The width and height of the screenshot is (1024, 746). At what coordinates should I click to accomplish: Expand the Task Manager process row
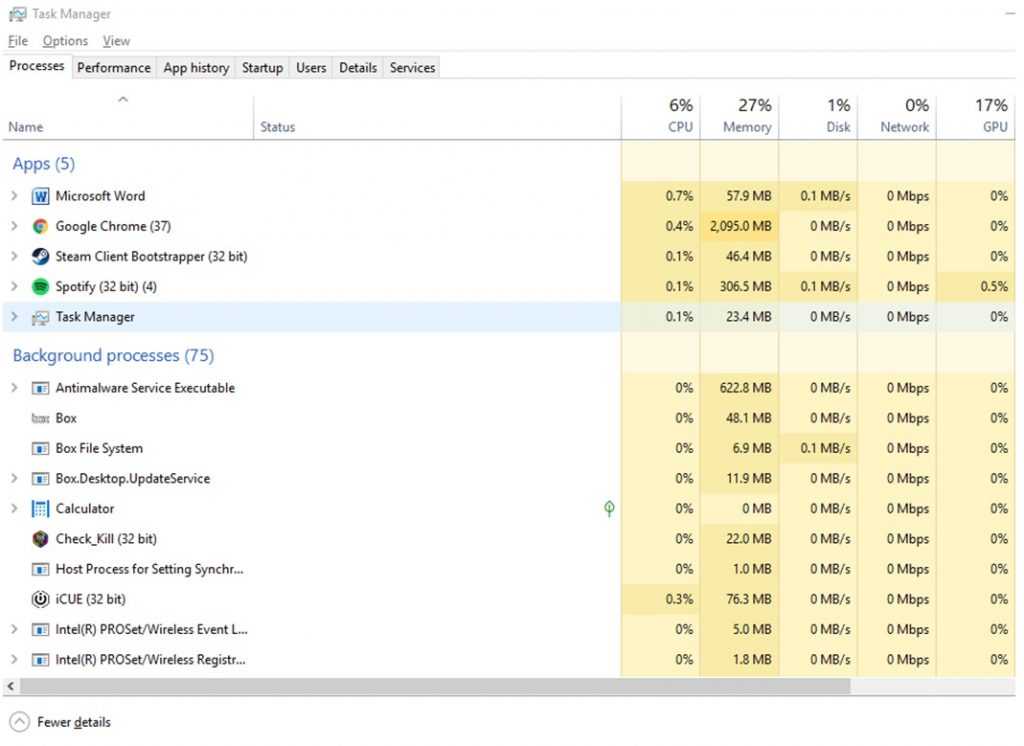pyautogui.click(x=14, y=317)
